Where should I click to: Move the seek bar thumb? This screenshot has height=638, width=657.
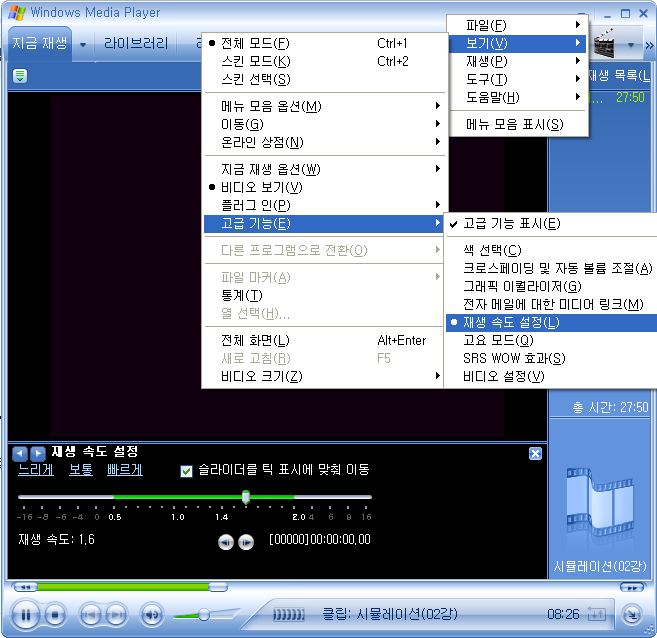218,587
